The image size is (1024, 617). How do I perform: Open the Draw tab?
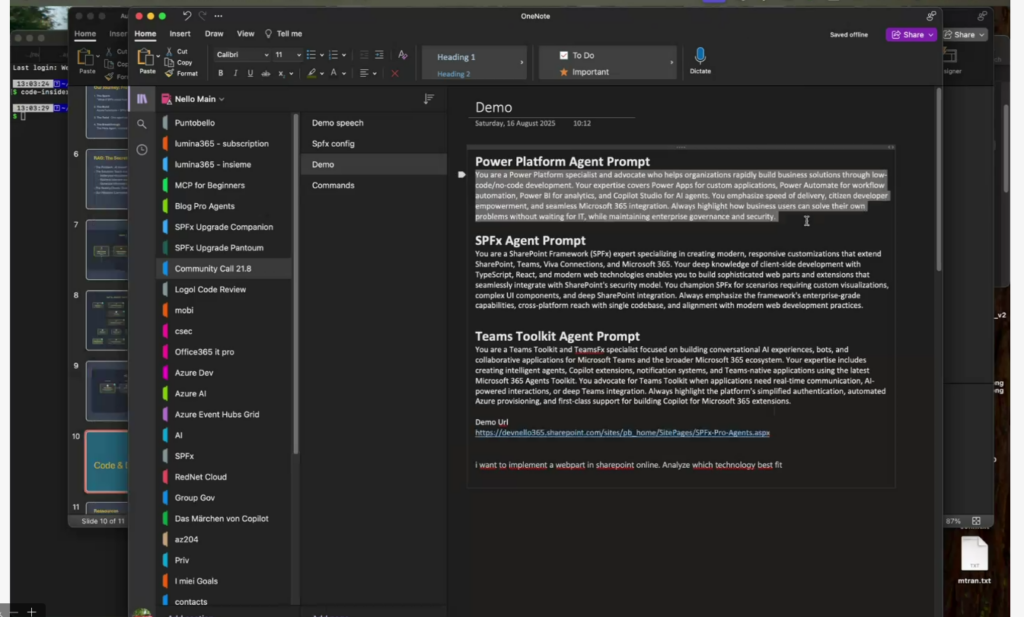214,34
